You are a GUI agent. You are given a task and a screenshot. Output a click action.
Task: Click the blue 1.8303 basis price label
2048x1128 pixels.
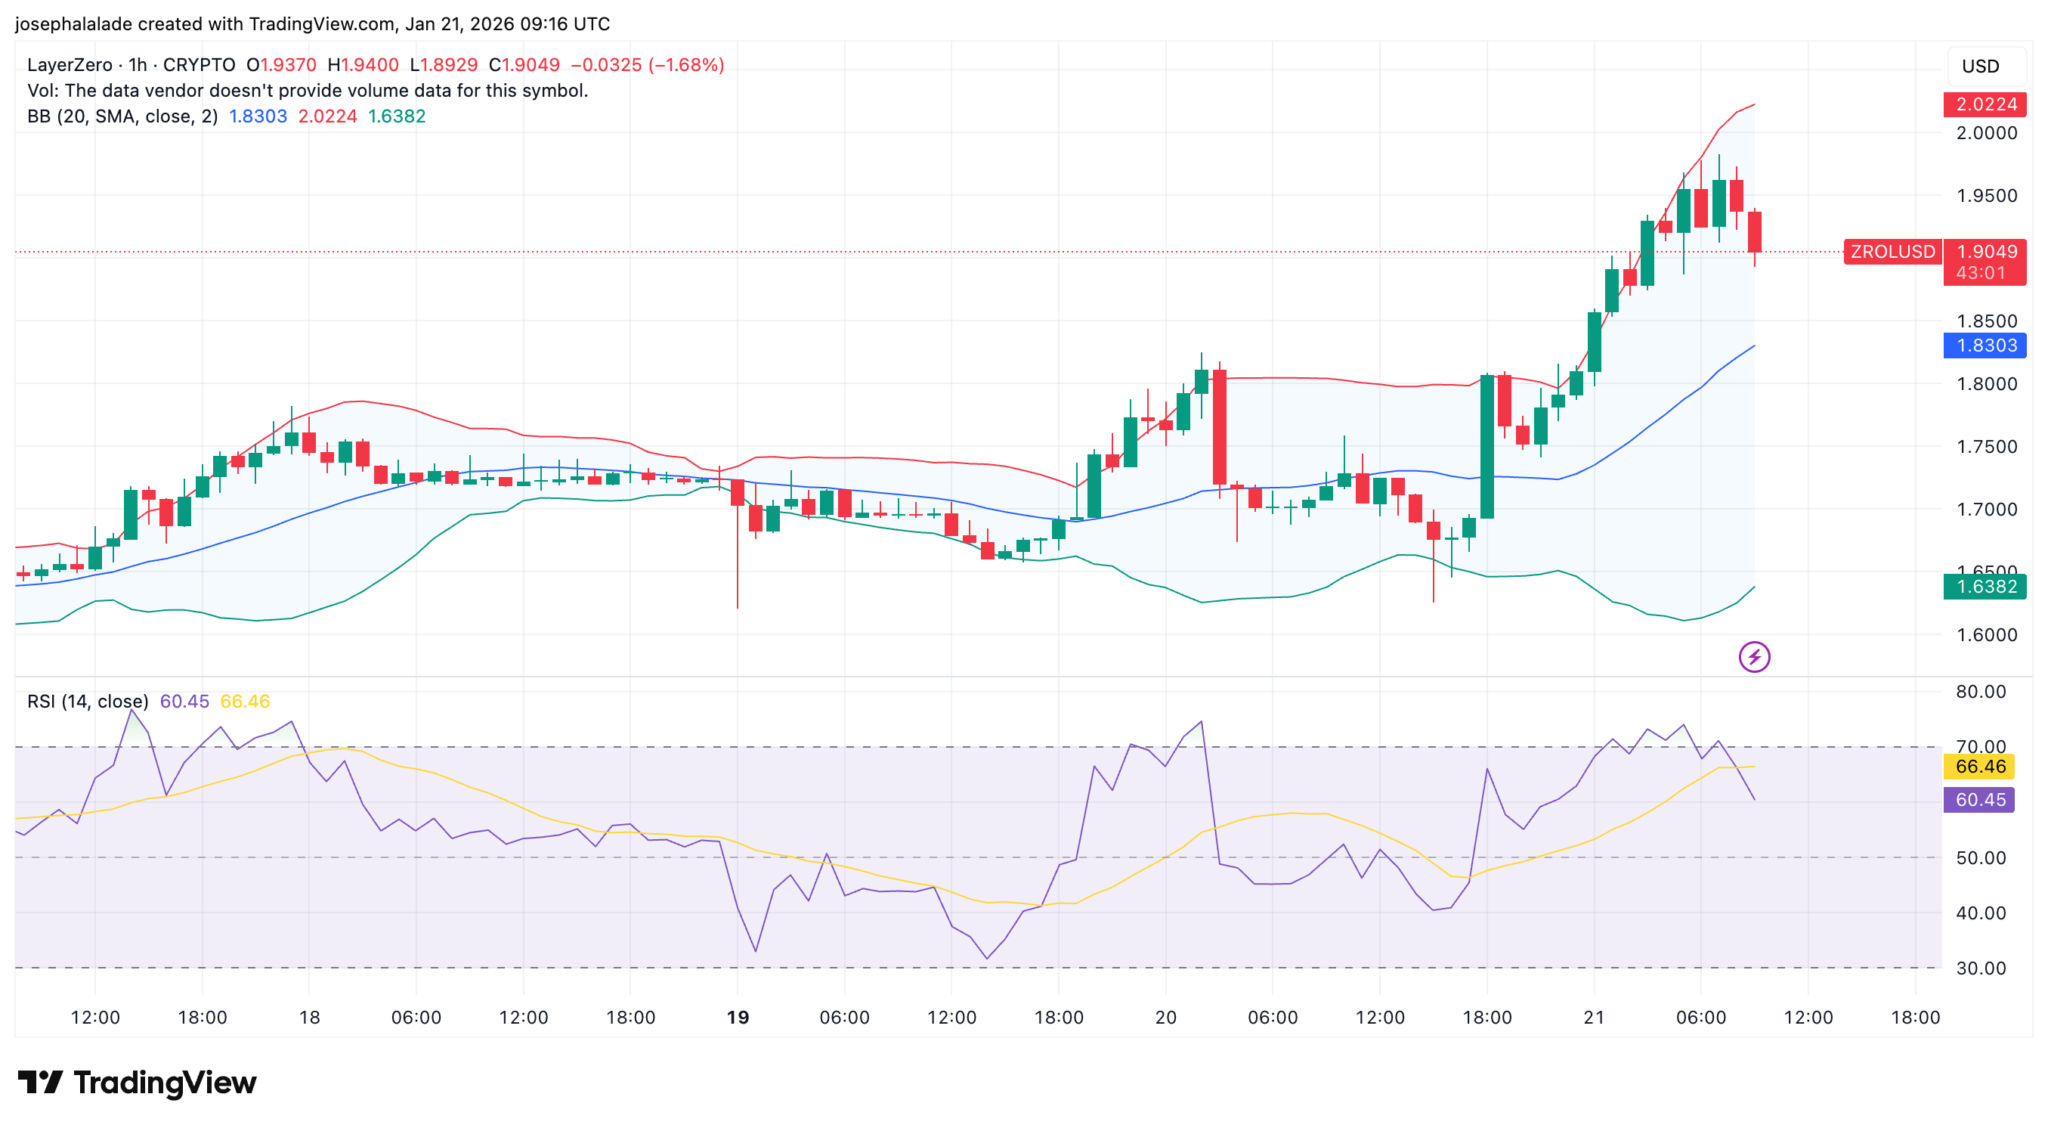(1985, 346)
